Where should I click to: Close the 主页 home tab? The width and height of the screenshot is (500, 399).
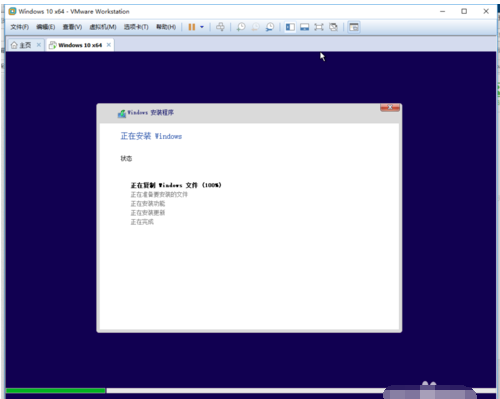click(x=39, y=45)
